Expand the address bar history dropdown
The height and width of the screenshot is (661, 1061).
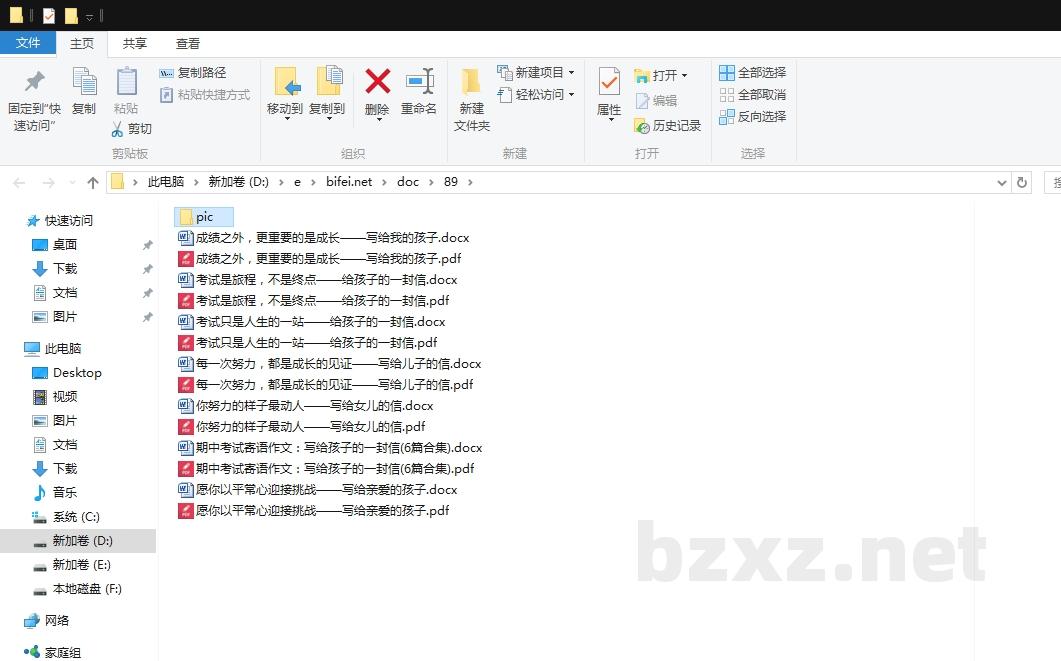tap(1002, 183)
